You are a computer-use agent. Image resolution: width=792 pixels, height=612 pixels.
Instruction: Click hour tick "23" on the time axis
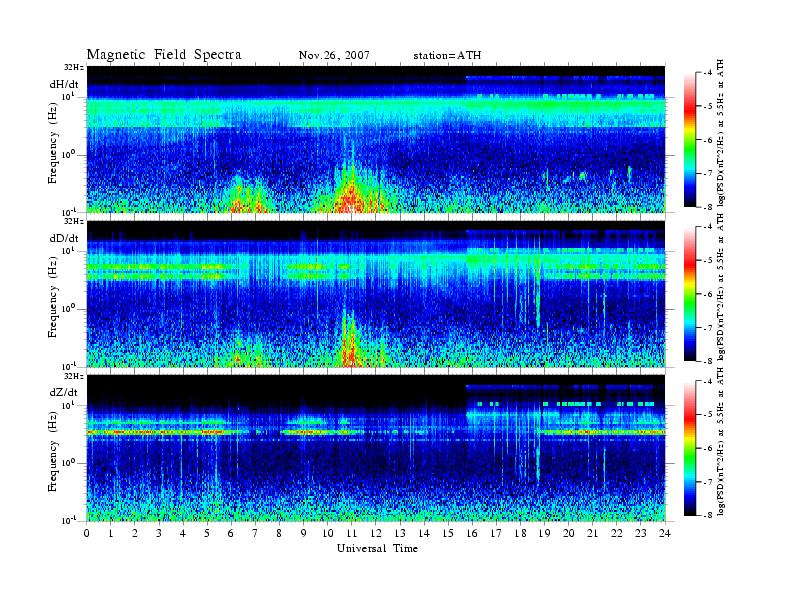(641, 534)
